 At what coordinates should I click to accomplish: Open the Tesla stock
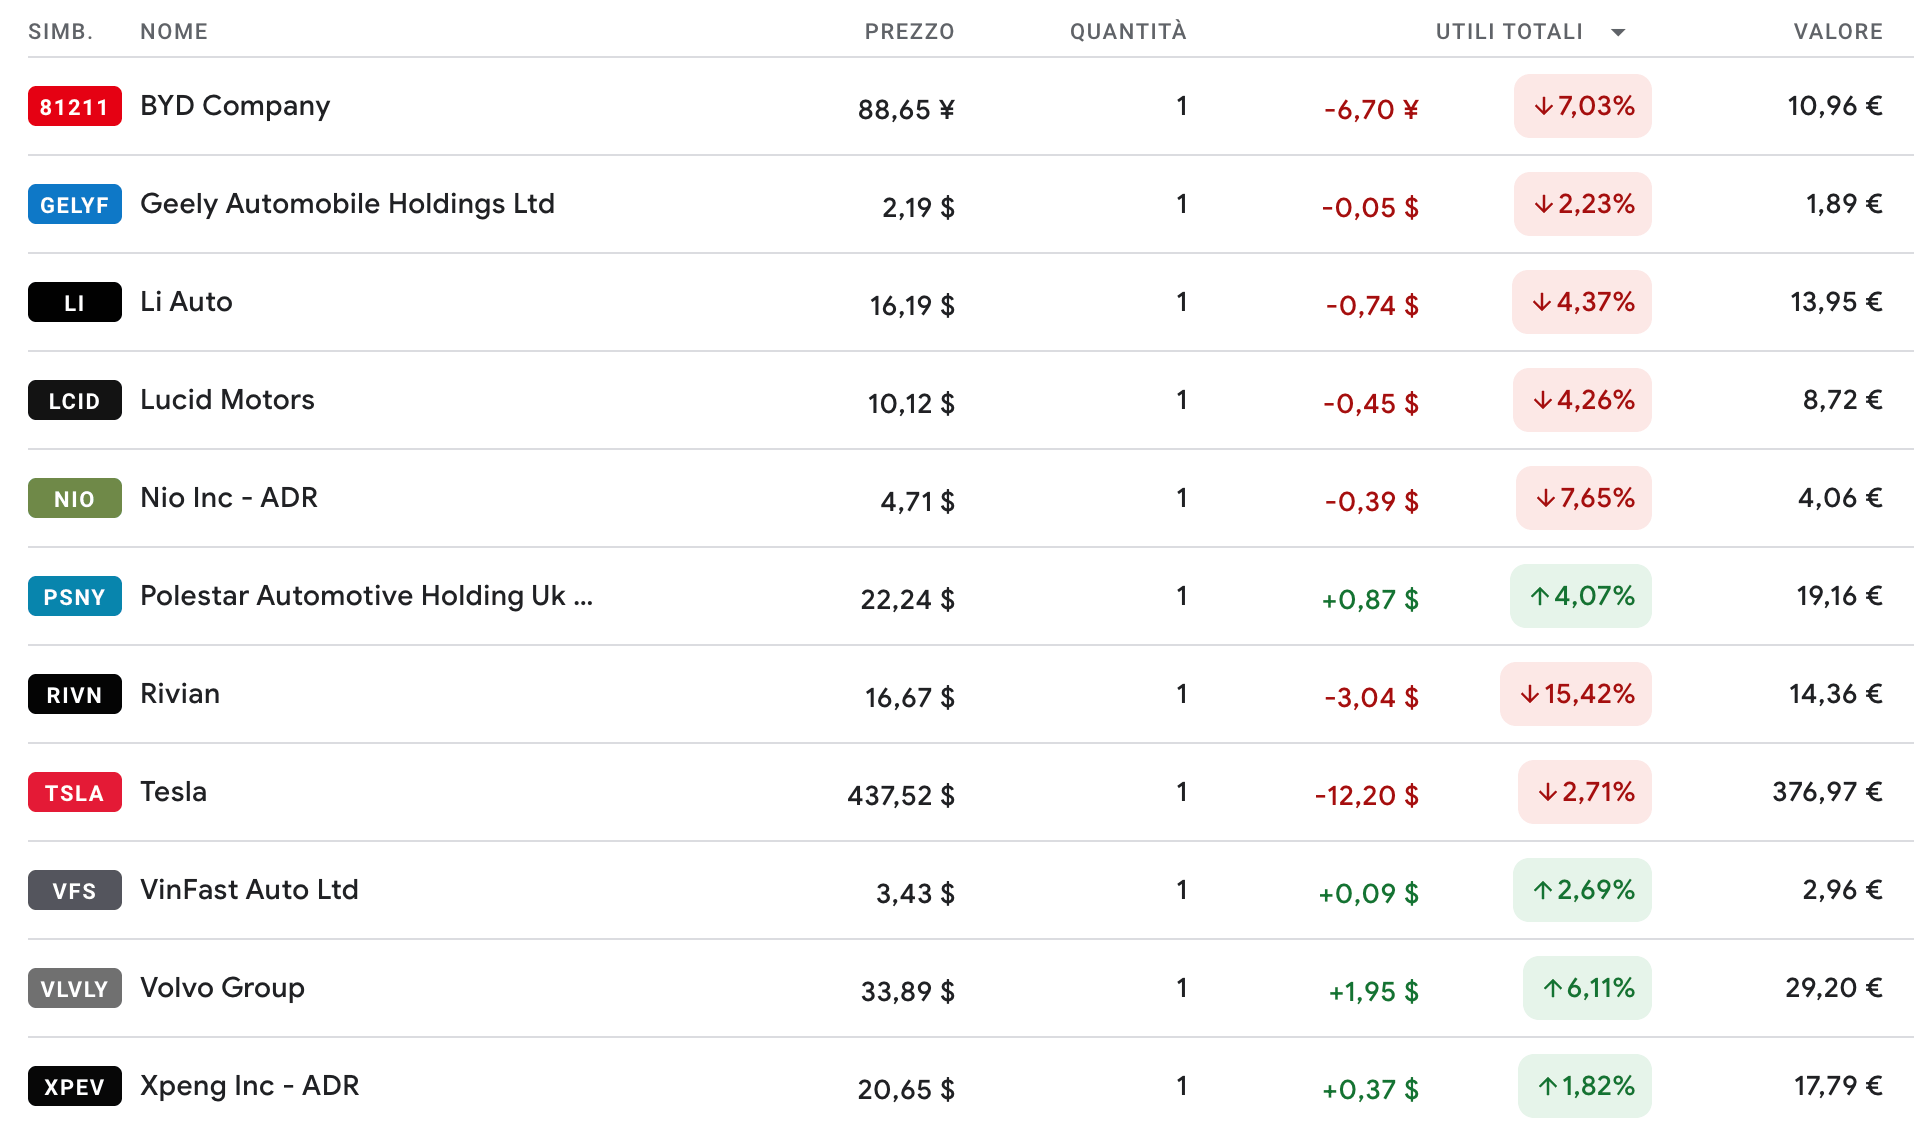(x=173, y=792)
